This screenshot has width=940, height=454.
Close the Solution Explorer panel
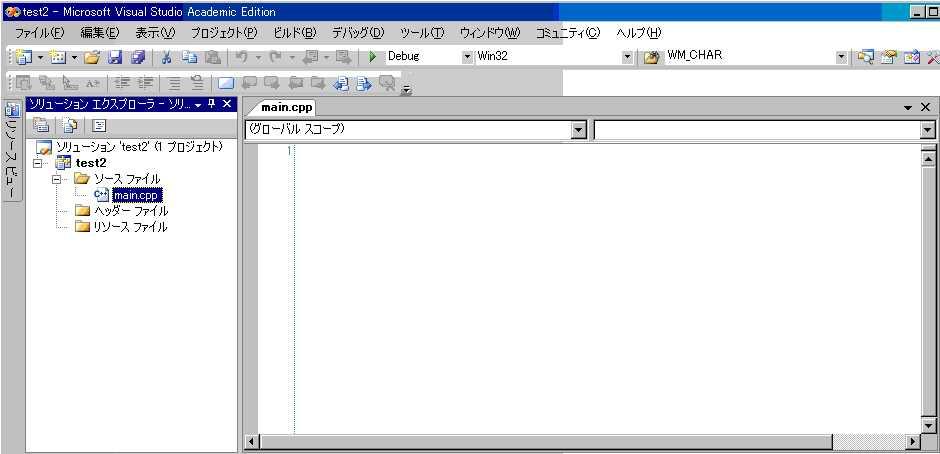(227, 104)
